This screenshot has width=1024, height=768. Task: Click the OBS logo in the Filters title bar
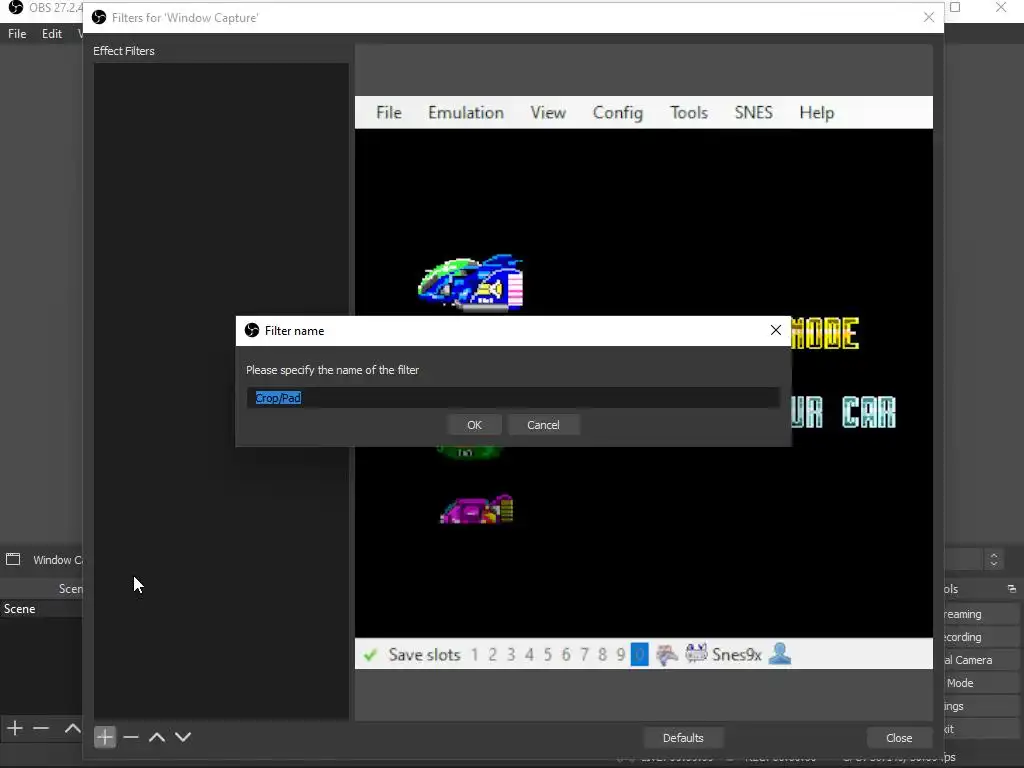[x=99, y=17]
